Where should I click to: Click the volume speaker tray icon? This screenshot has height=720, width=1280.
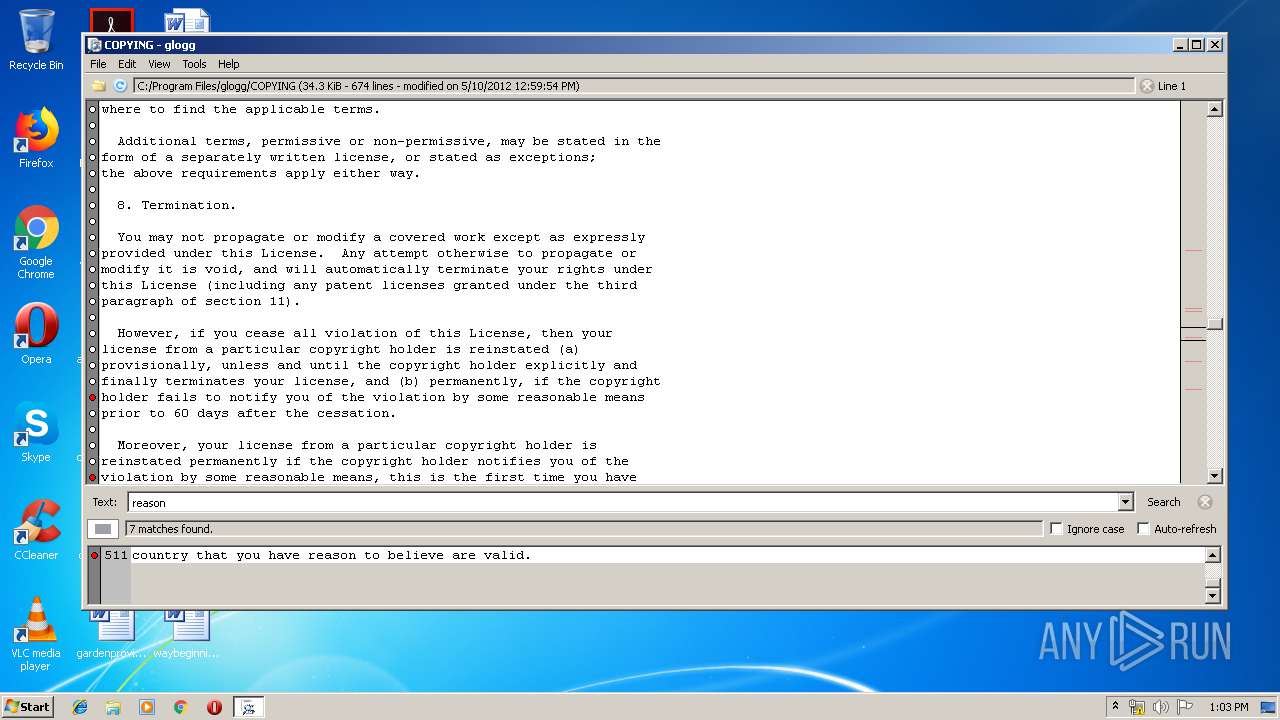[x=1161, y=707]
